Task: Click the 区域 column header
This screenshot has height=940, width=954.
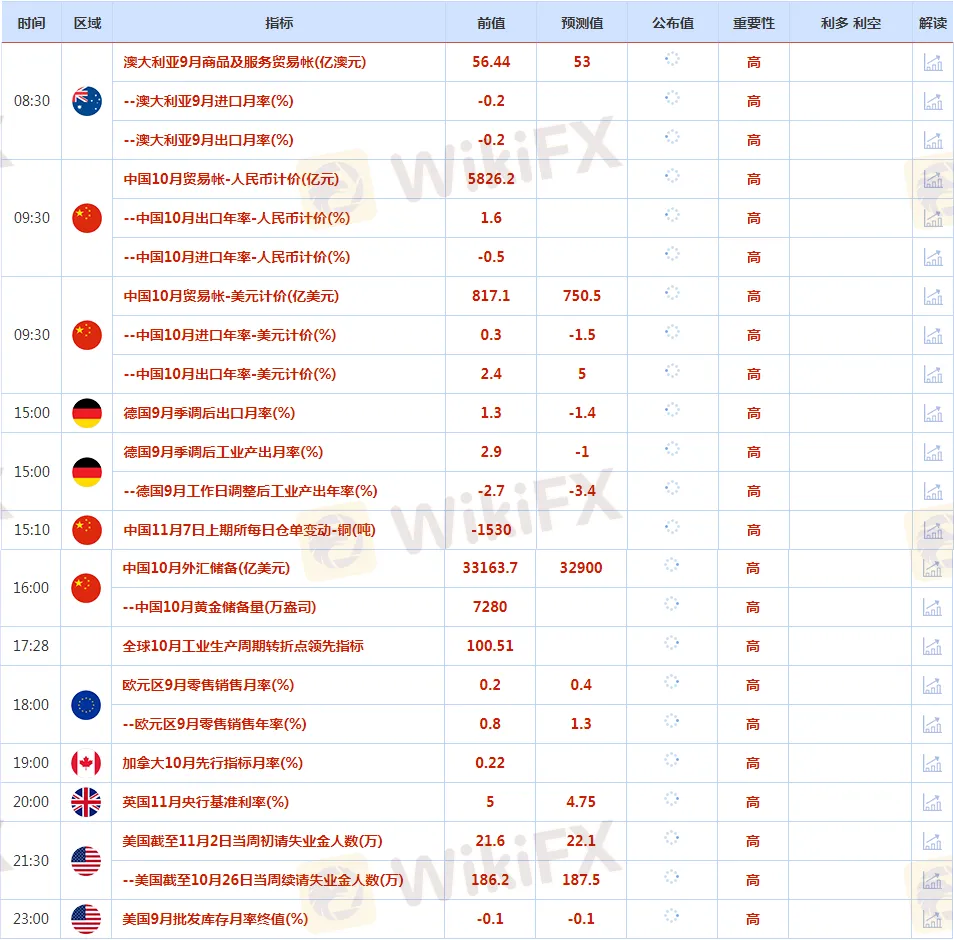Action: click(x=87, y=23)
